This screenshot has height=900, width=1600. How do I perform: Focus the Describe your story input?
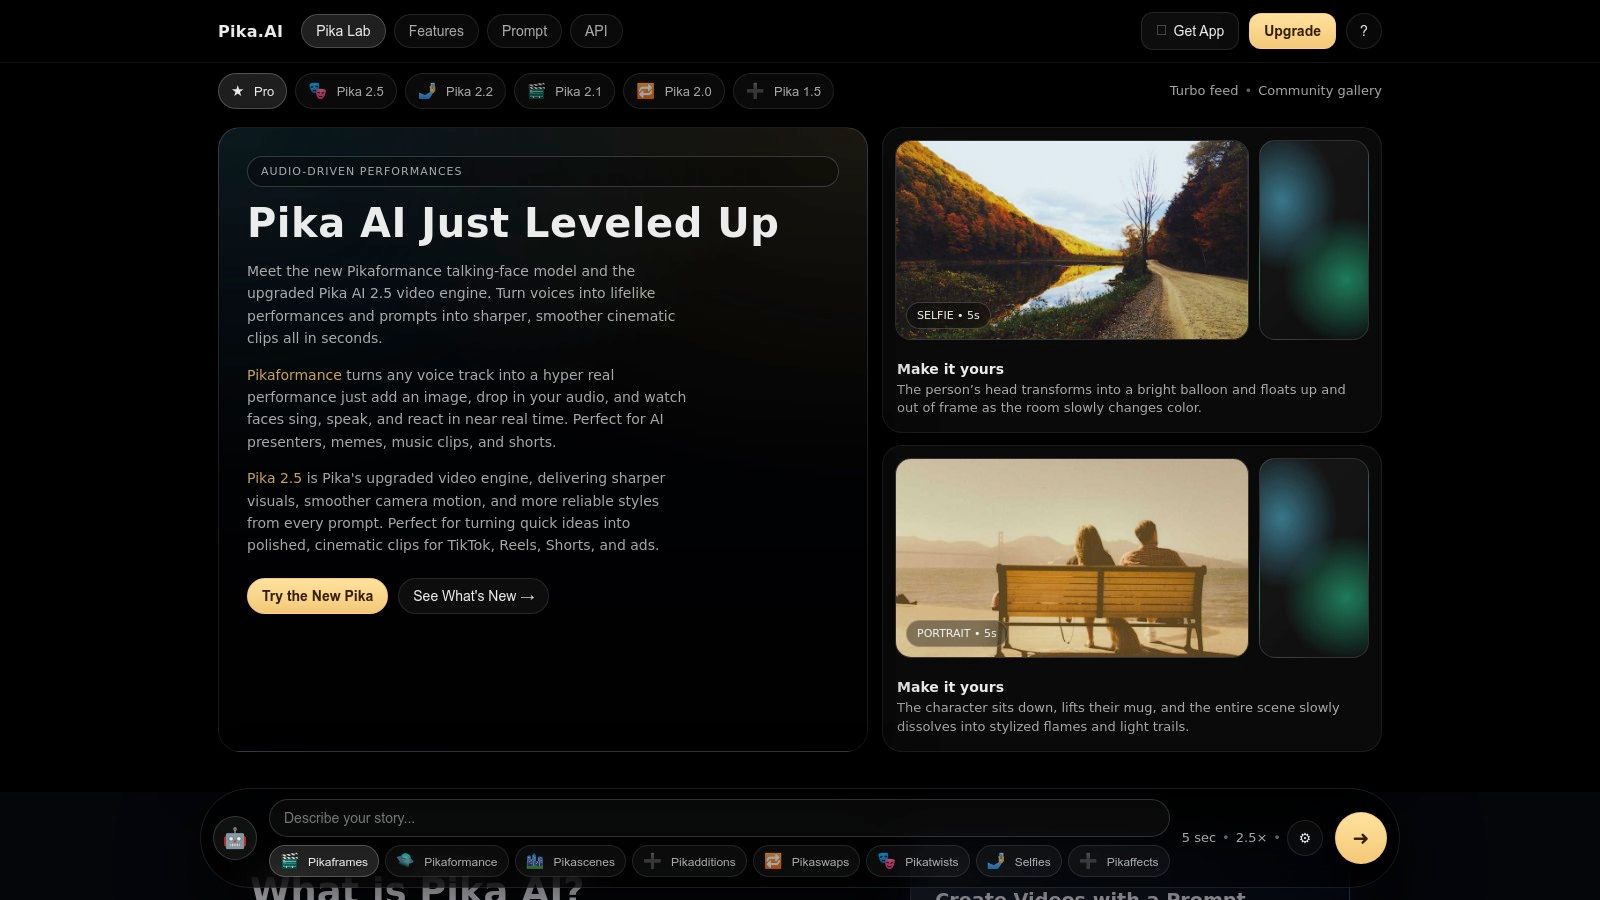719,818
